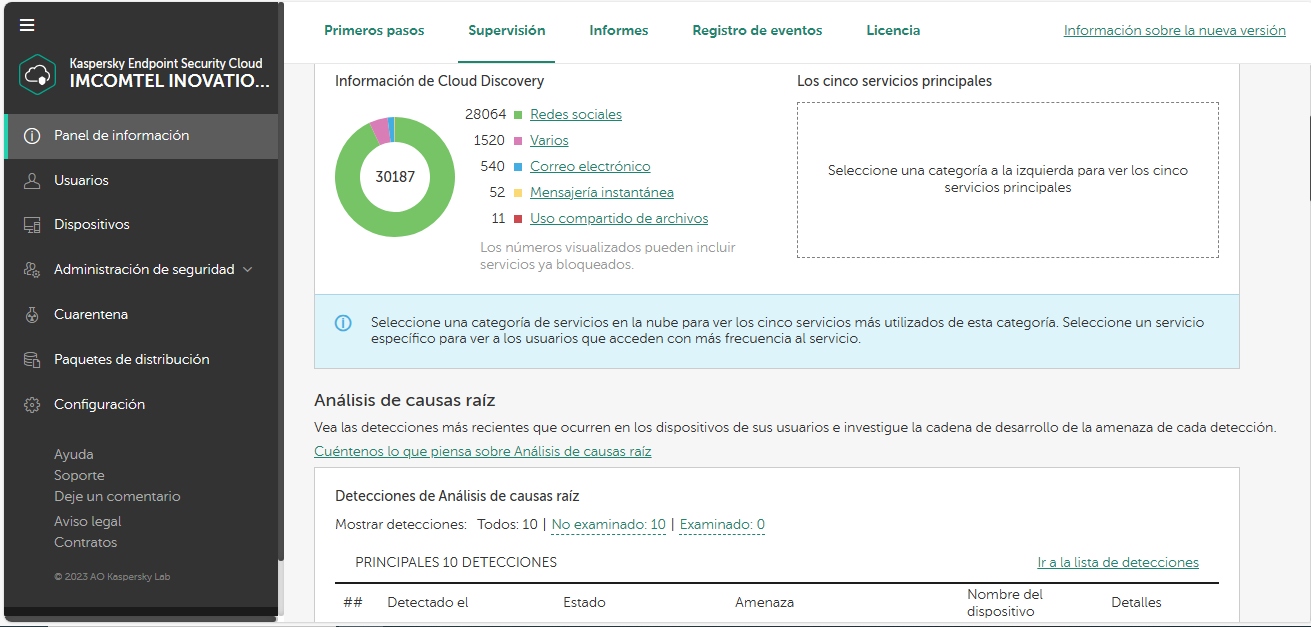
Task: Click the Configuración gear icon
Action: (x=32, y=405)
